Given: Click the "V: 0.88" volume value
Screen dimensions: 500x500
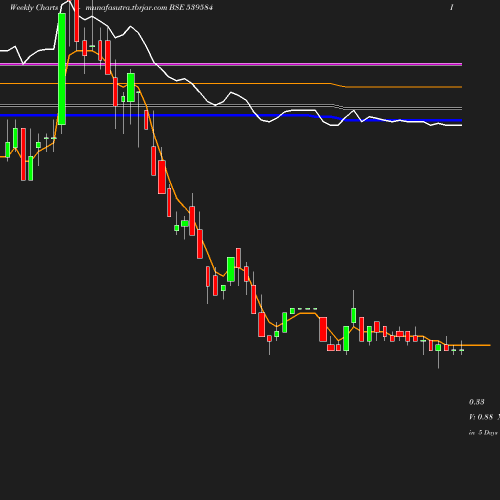Looking at the screenshot, I should click(x=481, y=417).
